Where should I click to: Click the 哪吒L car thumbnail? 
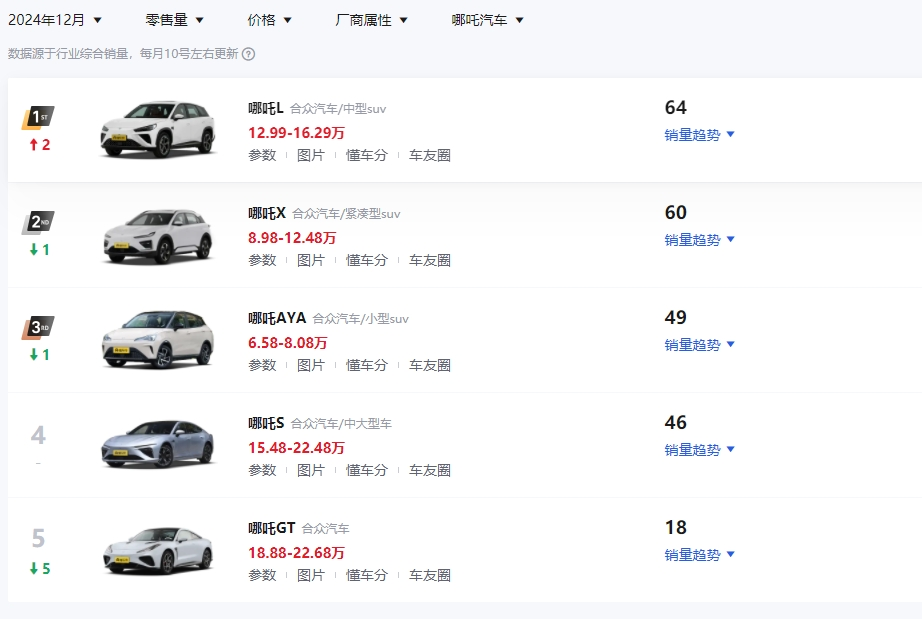[158, 130]
